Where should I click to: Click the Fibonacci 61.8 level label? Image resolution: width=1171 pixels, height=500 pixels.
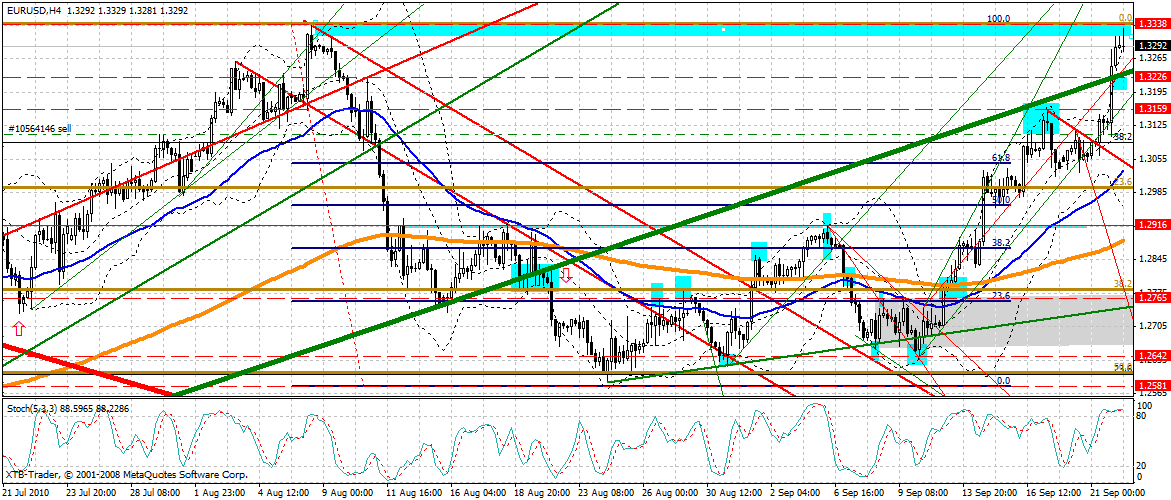pos(1001,158)
